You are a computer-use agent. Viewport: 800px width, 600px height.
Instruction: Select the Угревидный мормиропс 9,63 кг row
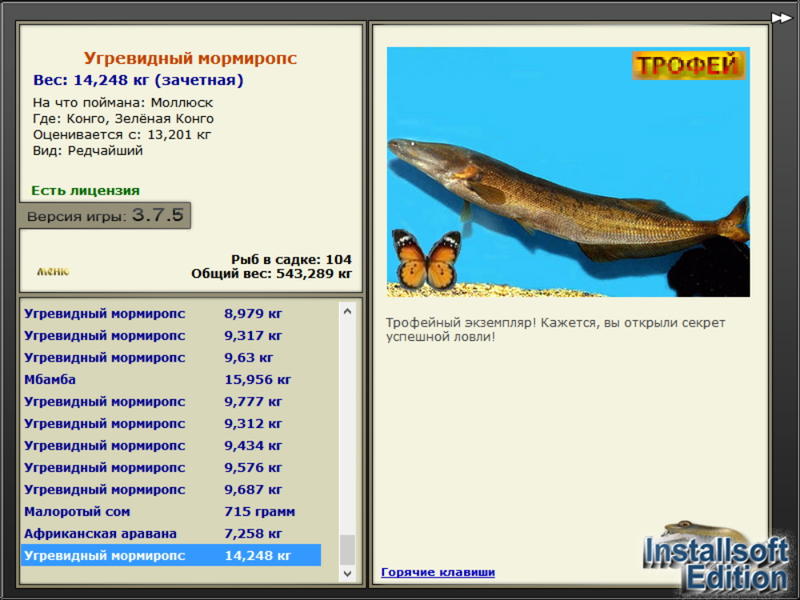pos(171,357)
